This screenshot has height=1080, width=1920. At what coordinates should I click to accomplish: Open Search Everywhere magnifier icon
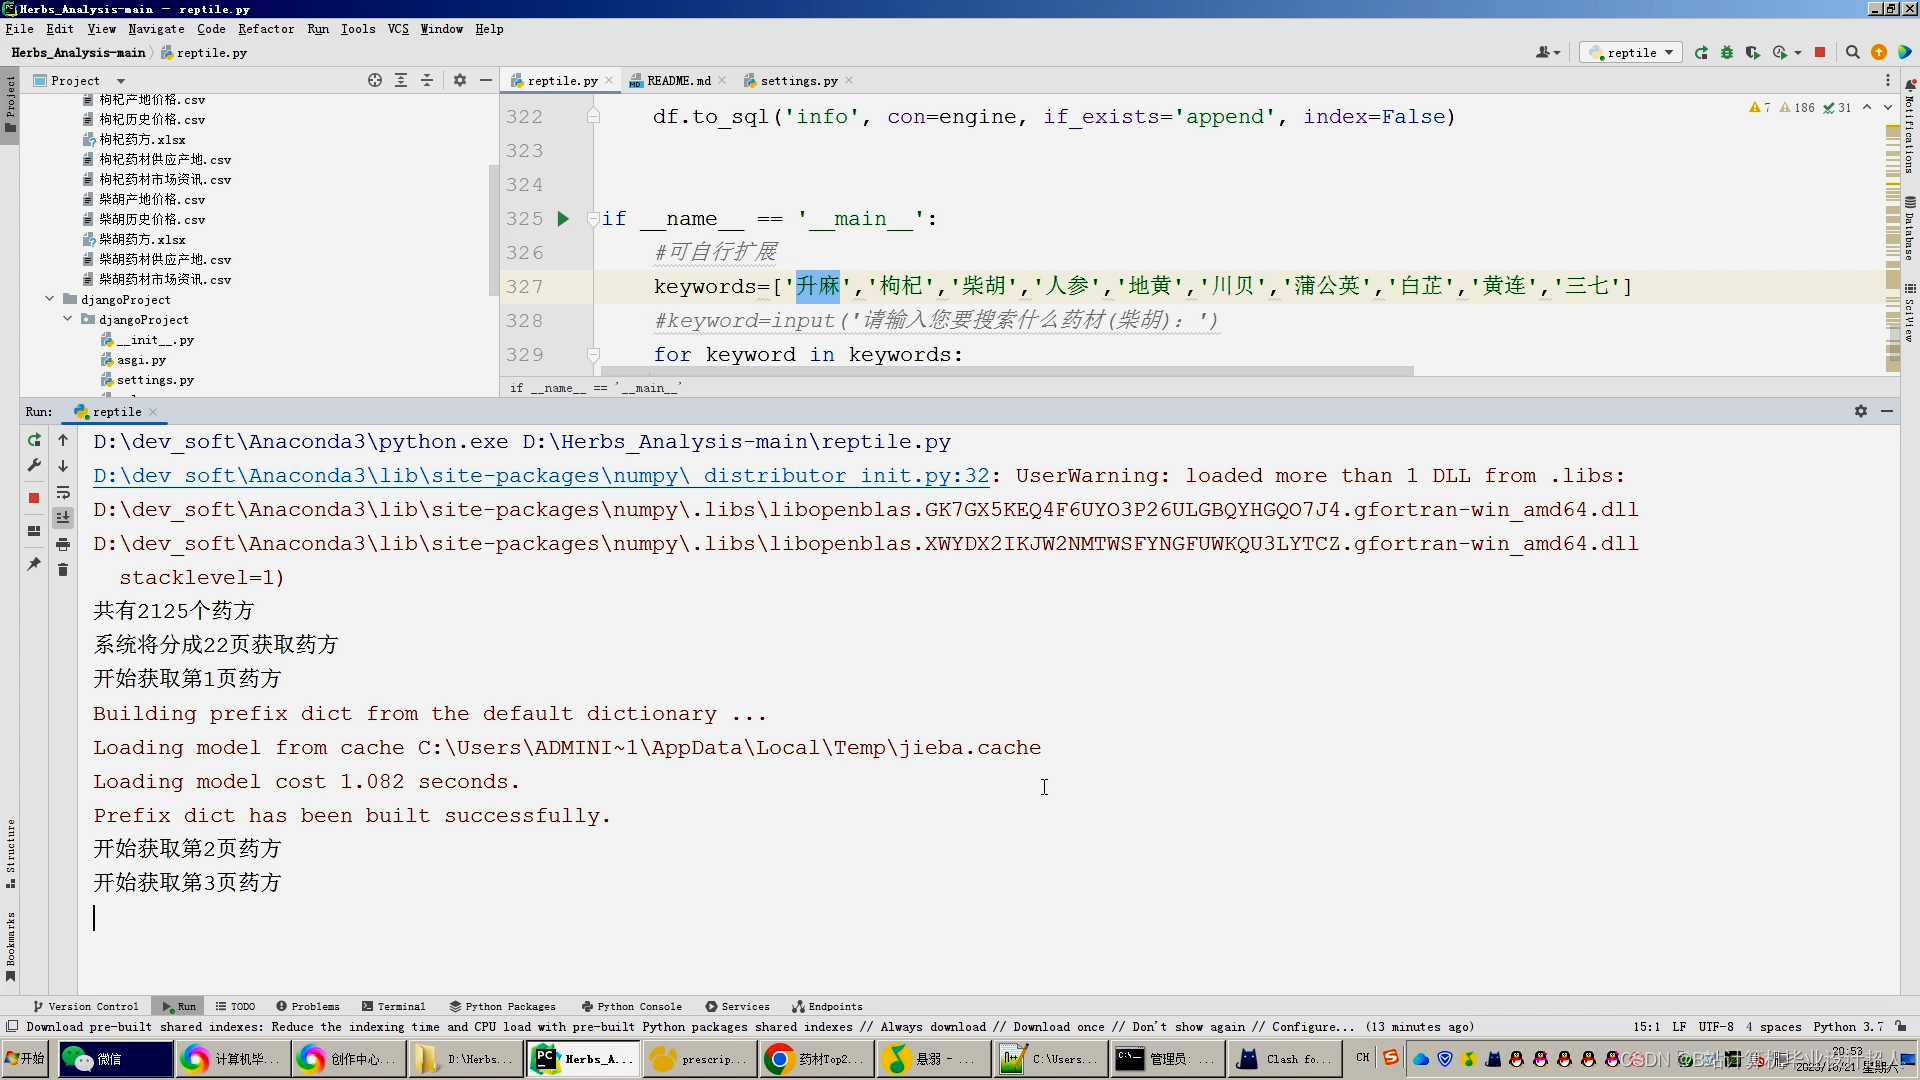(1852, 53)
